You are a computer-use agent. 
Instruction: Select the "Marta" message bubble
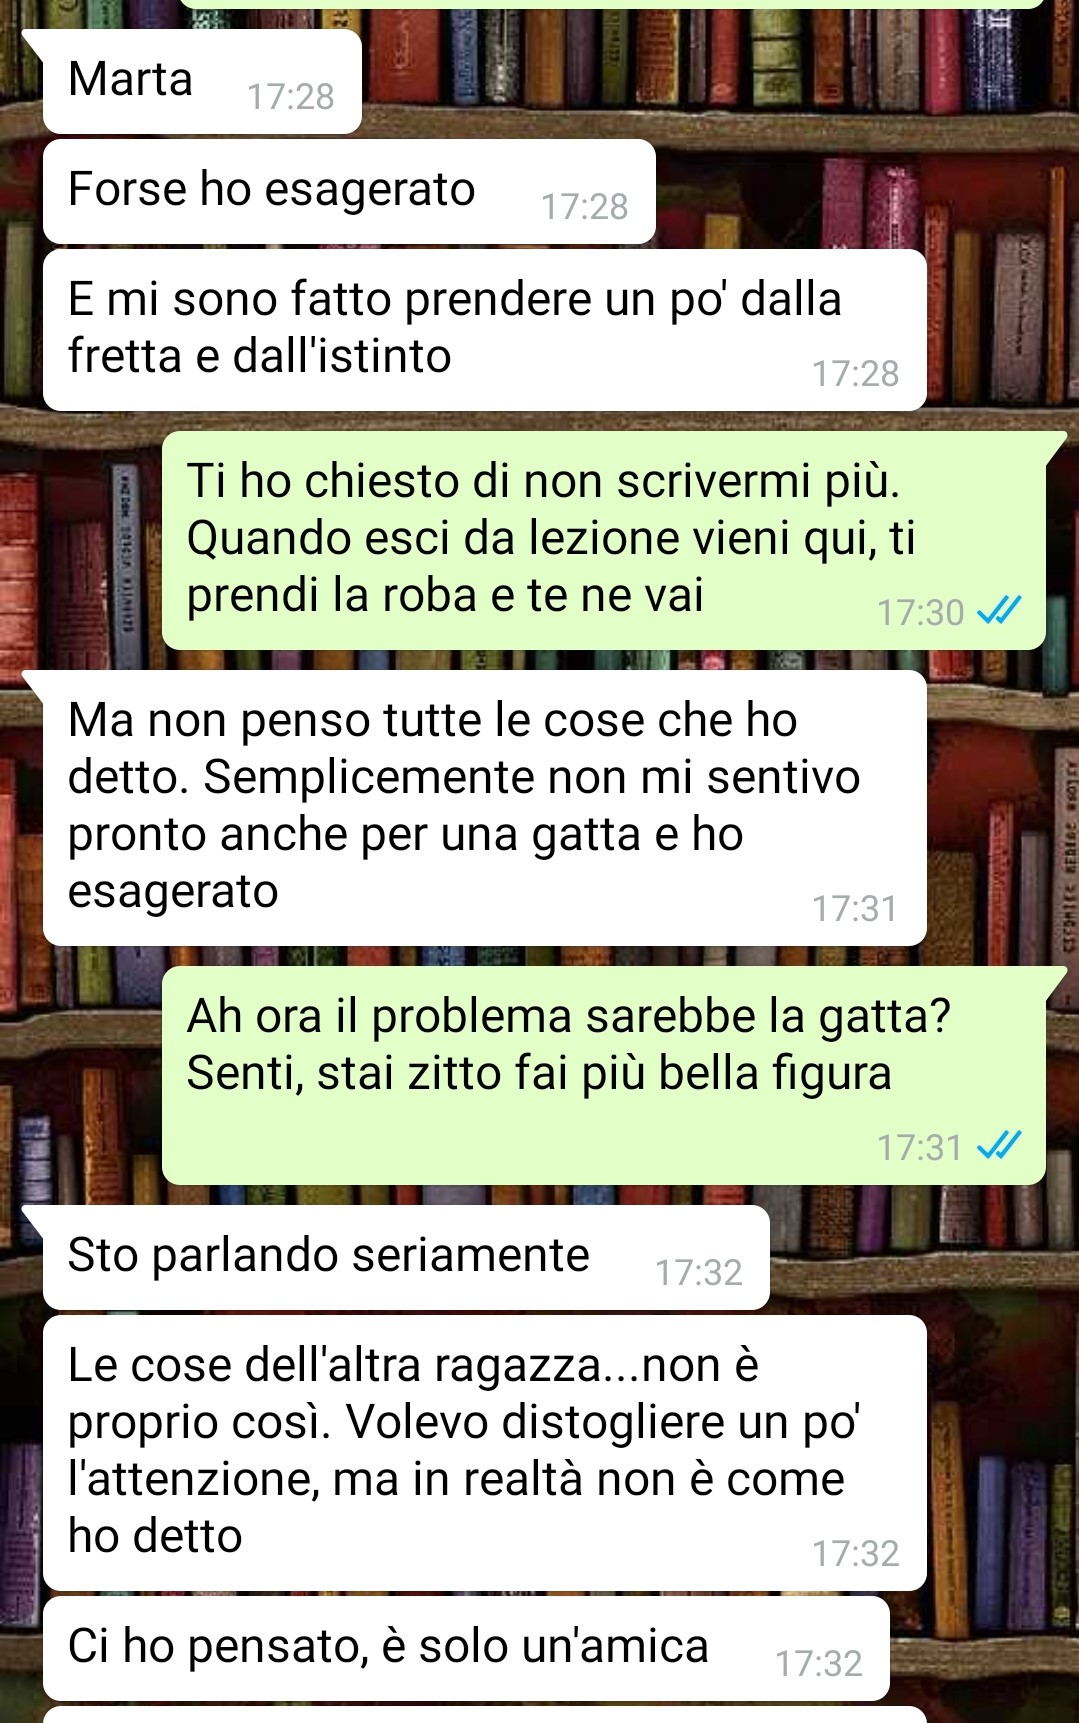(202, 82)
